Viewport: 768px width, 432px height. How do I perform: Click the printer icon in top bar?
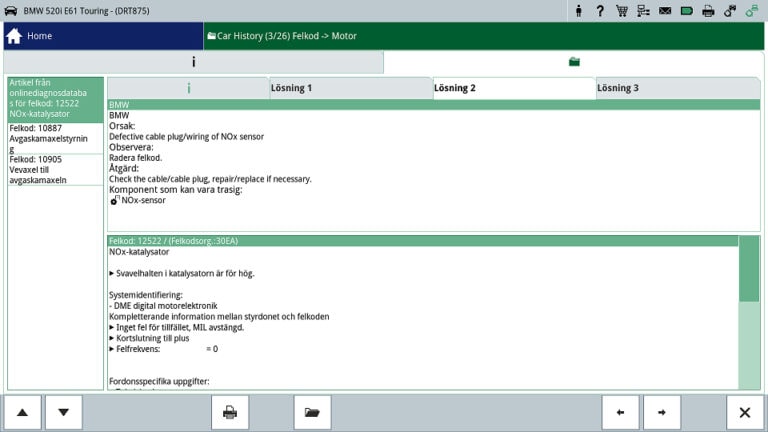[708, 11]
